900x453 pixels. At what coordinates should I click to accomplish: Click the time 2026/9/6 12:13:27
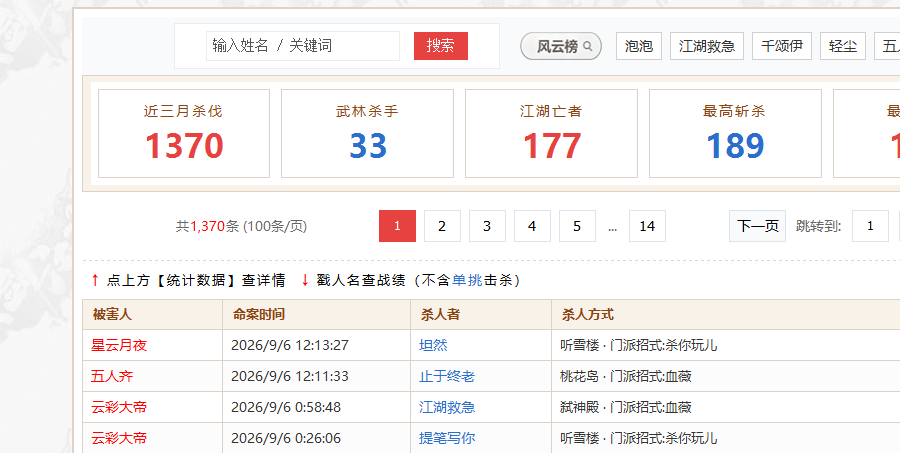point(290,345)
